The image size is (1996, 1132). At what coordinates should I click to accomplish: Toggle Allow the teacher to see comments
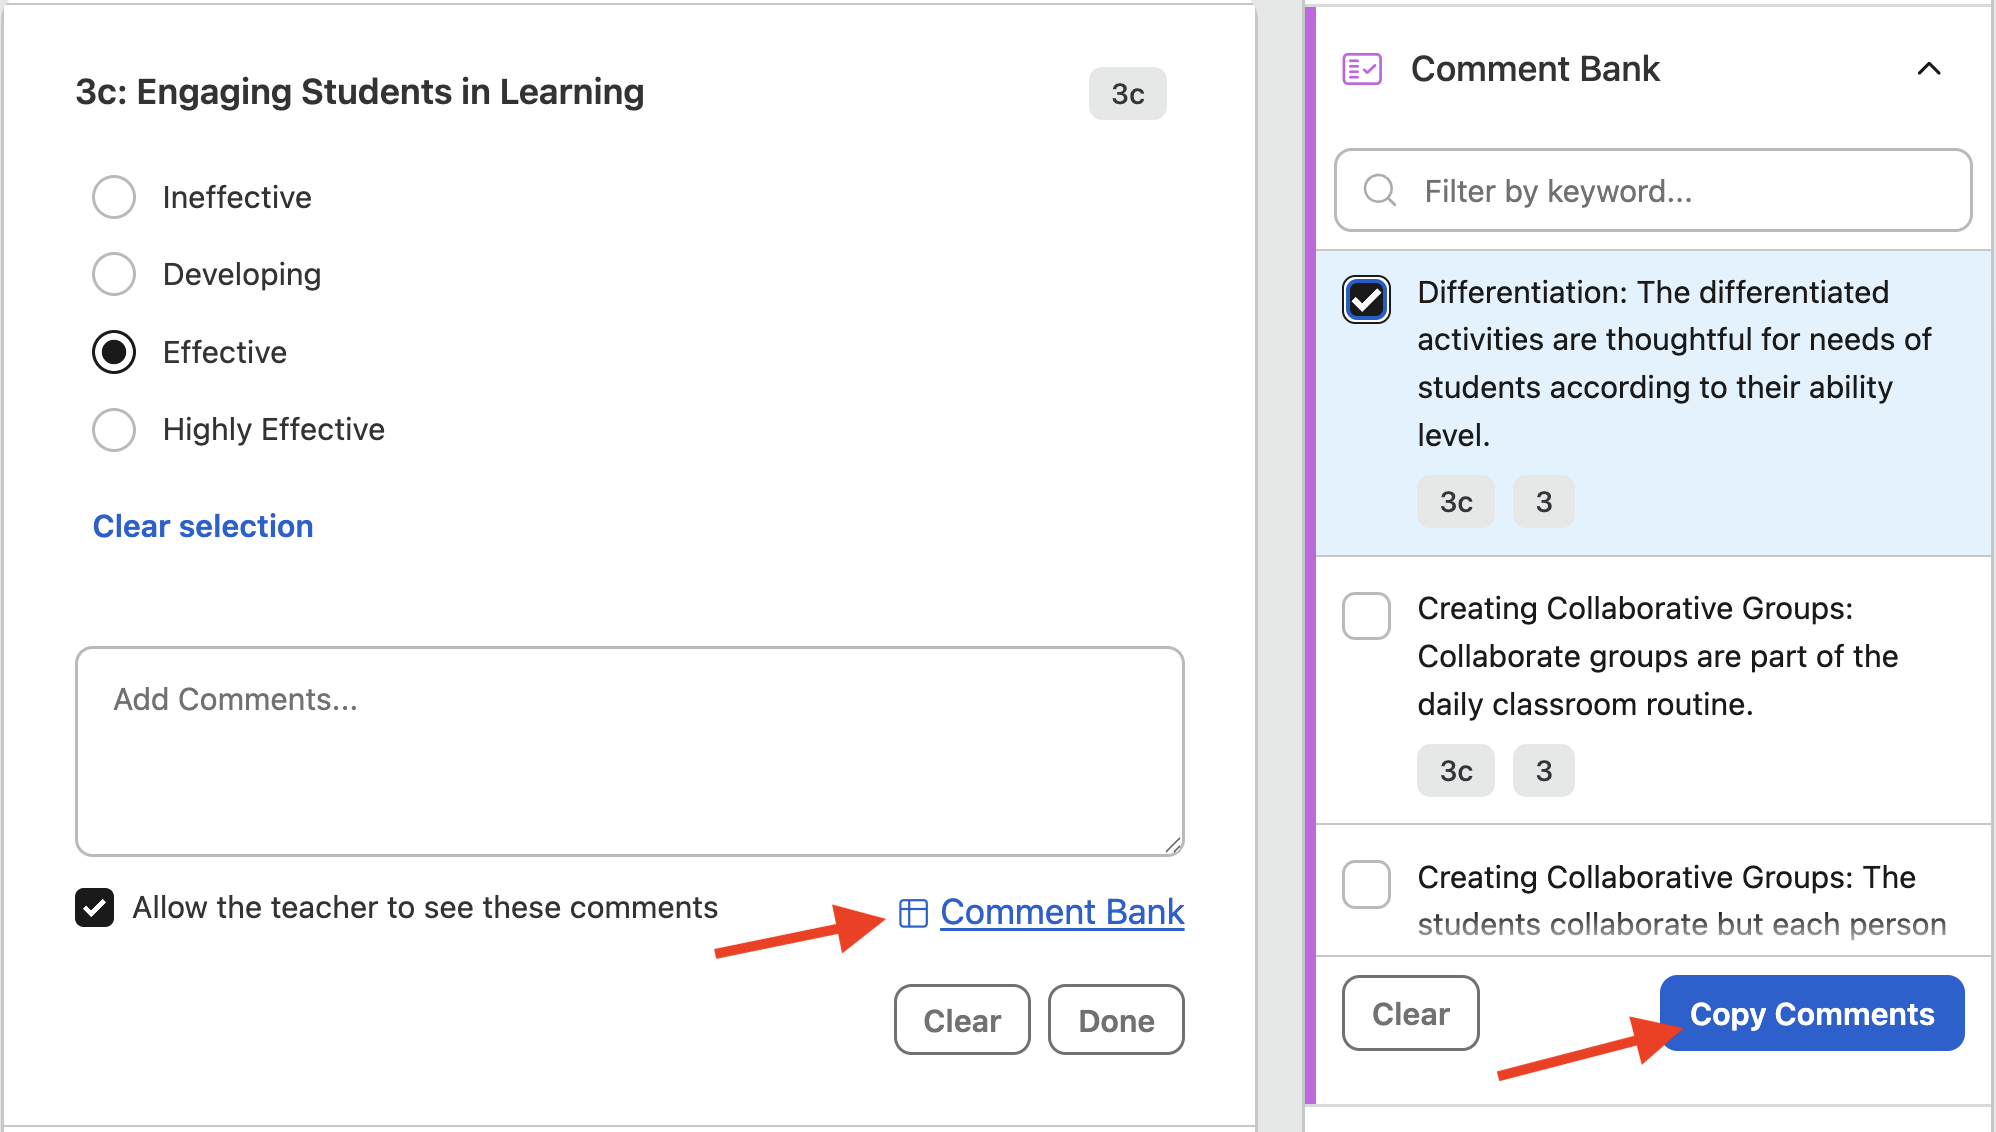[95, 908]
